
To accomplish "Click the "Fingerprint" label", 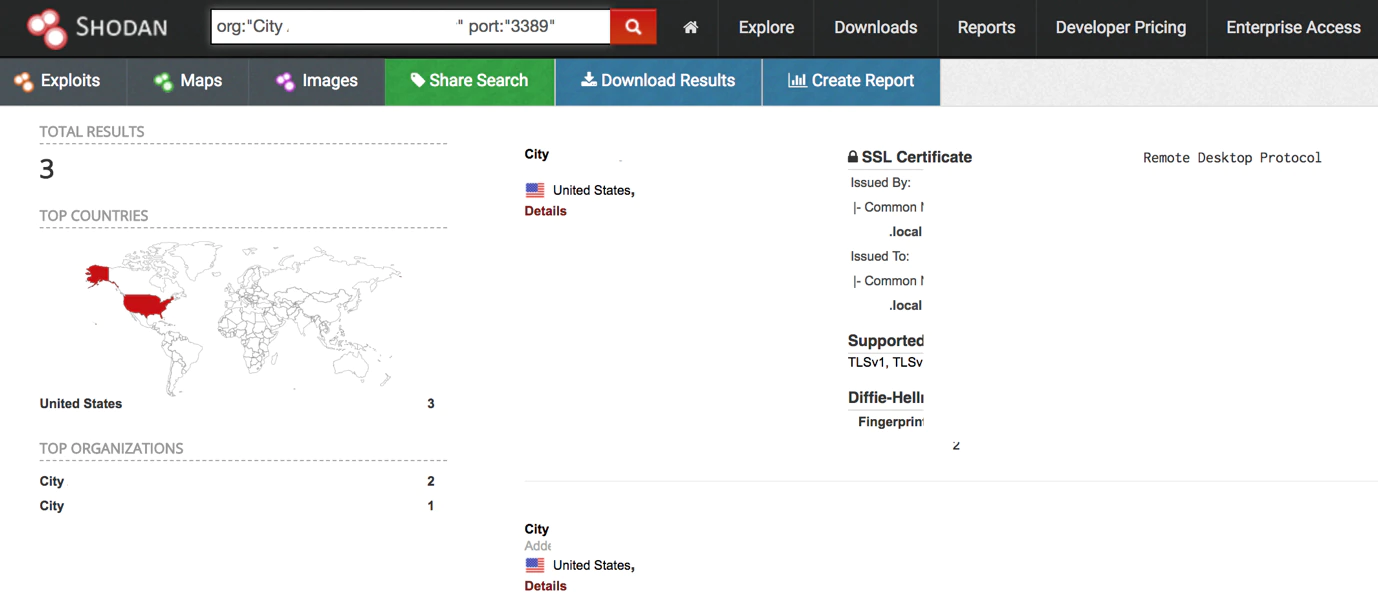I will pos(891,422).
